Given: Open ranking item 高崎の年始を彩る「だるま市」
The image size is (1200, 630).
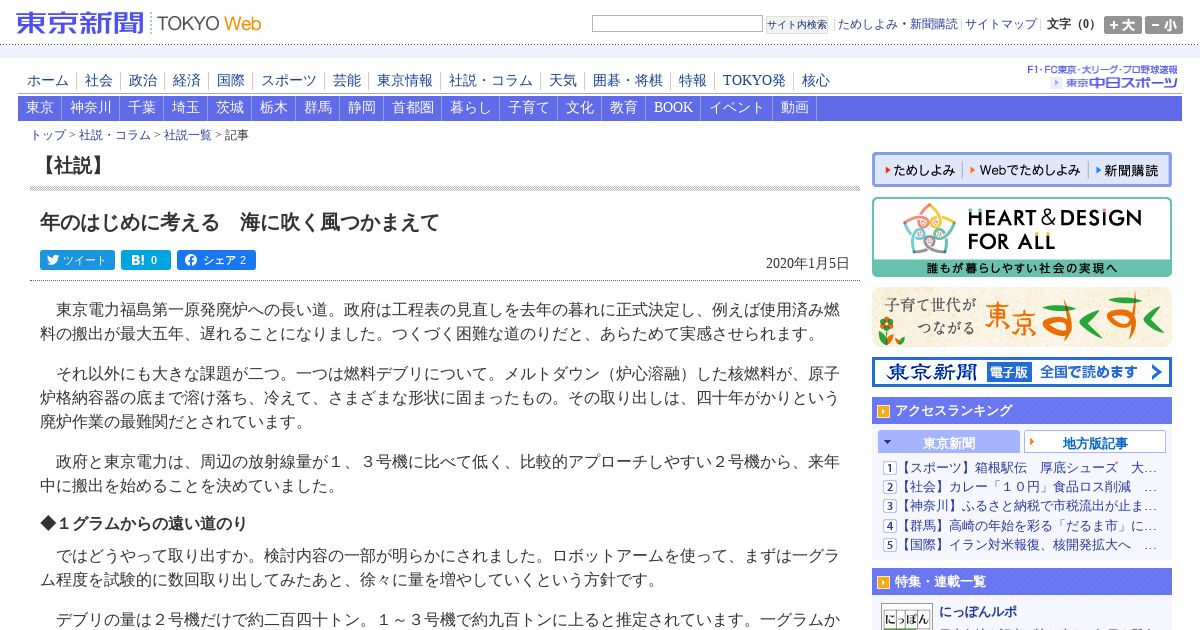Looking at the screenshot, I should pyautogui.click(x=1028, y=525).
